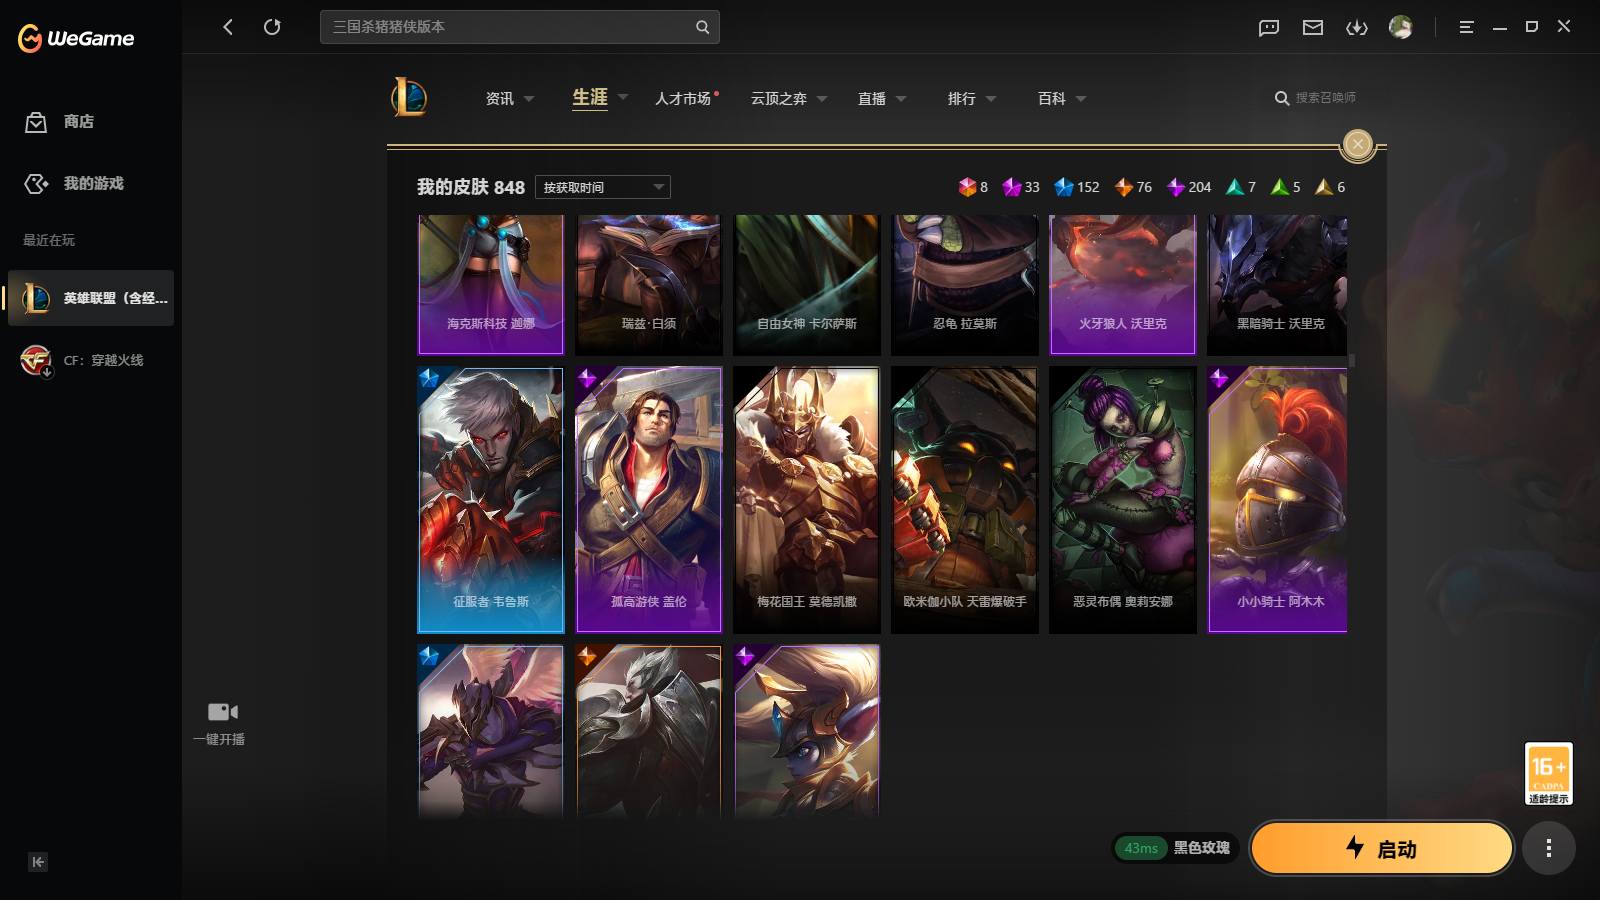Open the download manager icon
The image size is (1600, 900).
(x=1357, y=28)
